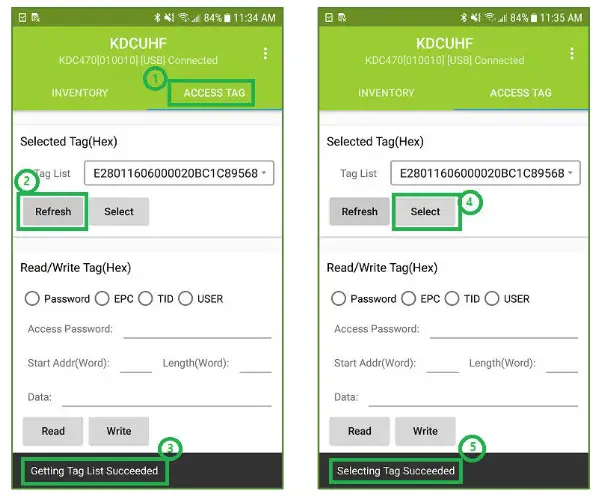Open overflow menu in right phone screen
600x500 pixels.
[x=572, y=53]
